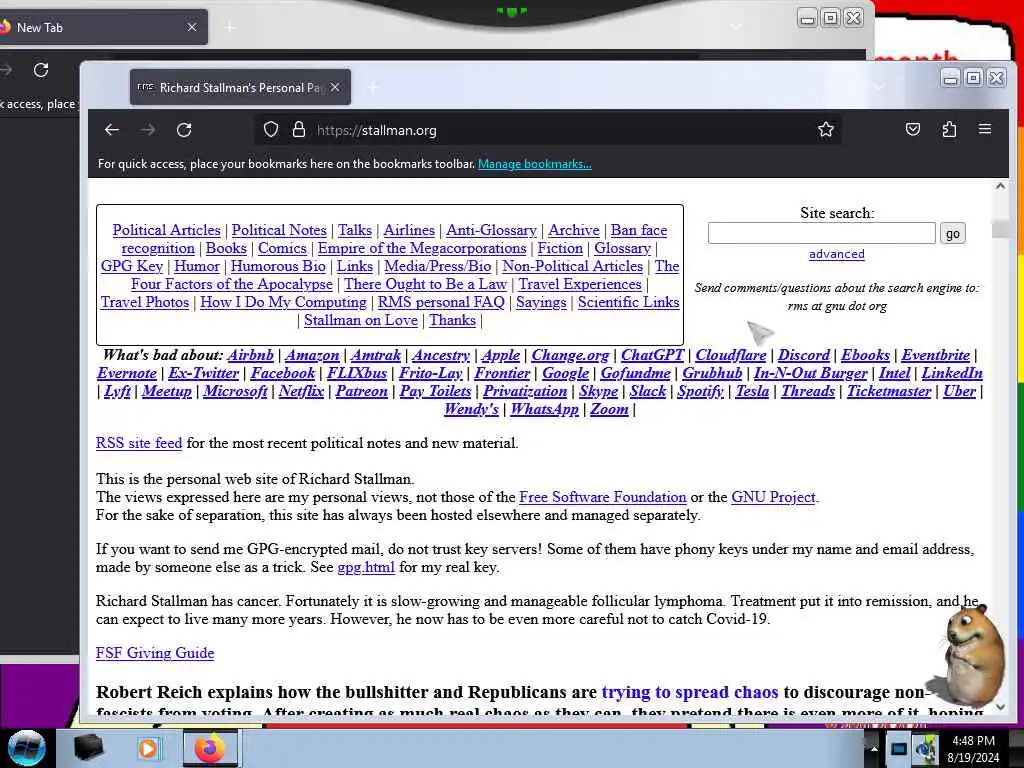
Task: Open What's bad about Microsoft
Action: click(235, 391)
